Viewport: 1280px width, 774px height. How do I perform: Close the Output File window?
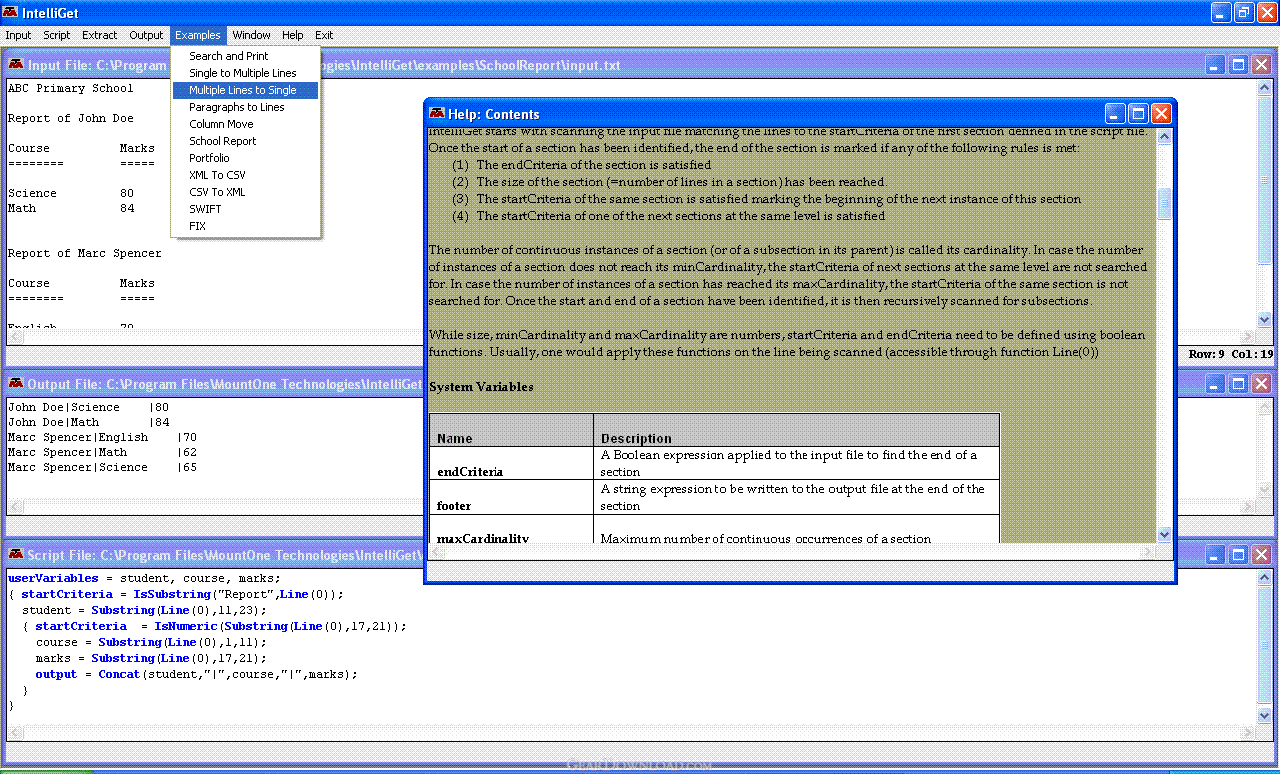tap(1261, 384)
